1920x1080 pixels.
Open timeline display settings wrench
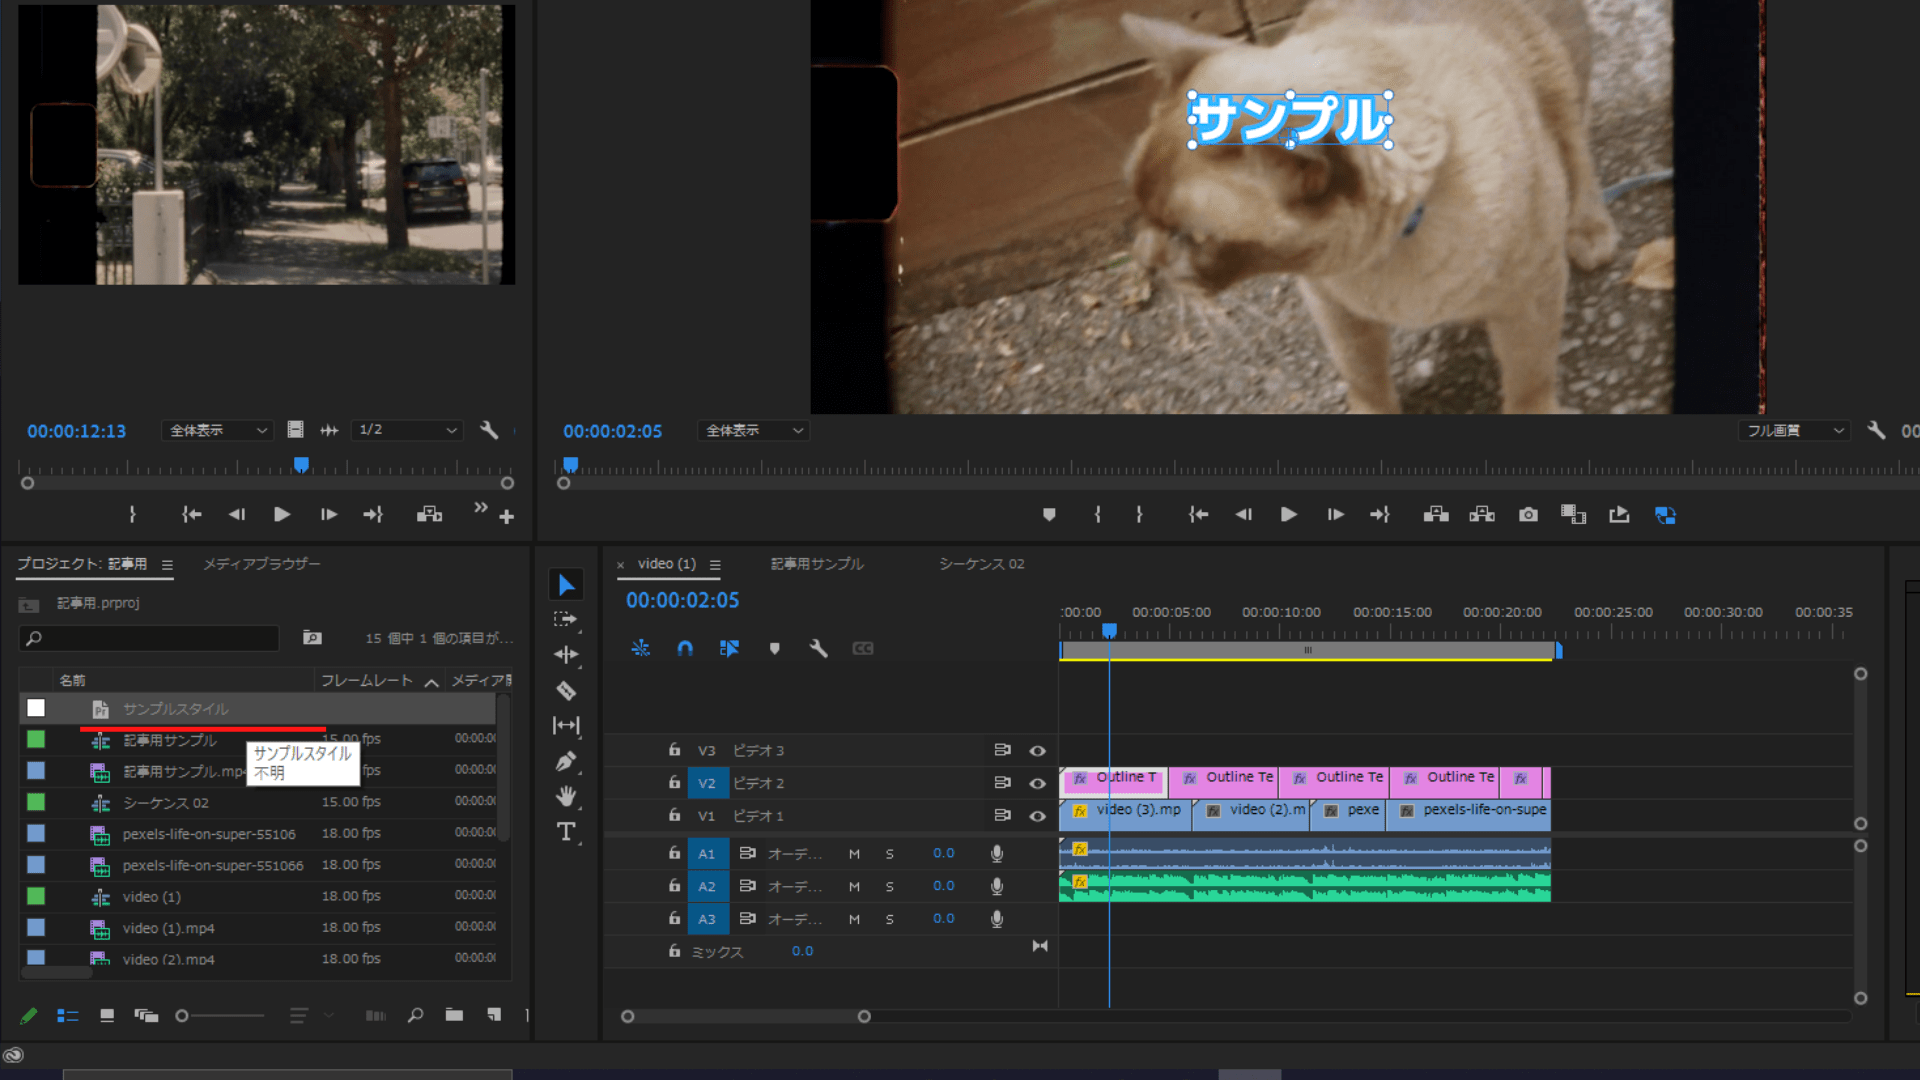(818, 648)
